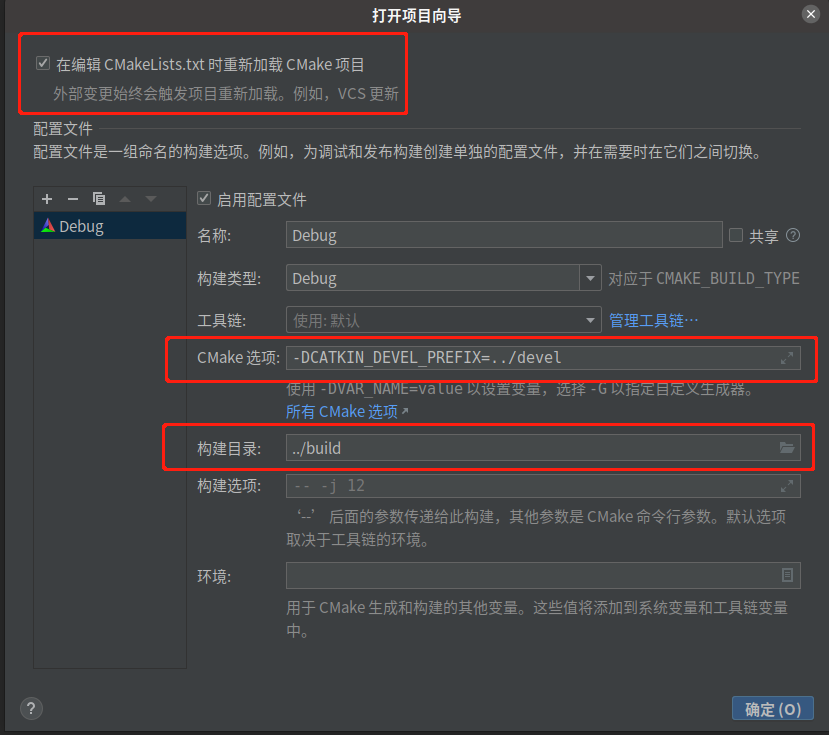Toggle reload CMake project on CMakeLists.txt edit
The width and height of the screenshot is (829, 735).
pyautogui.click(x=42, y=63)
